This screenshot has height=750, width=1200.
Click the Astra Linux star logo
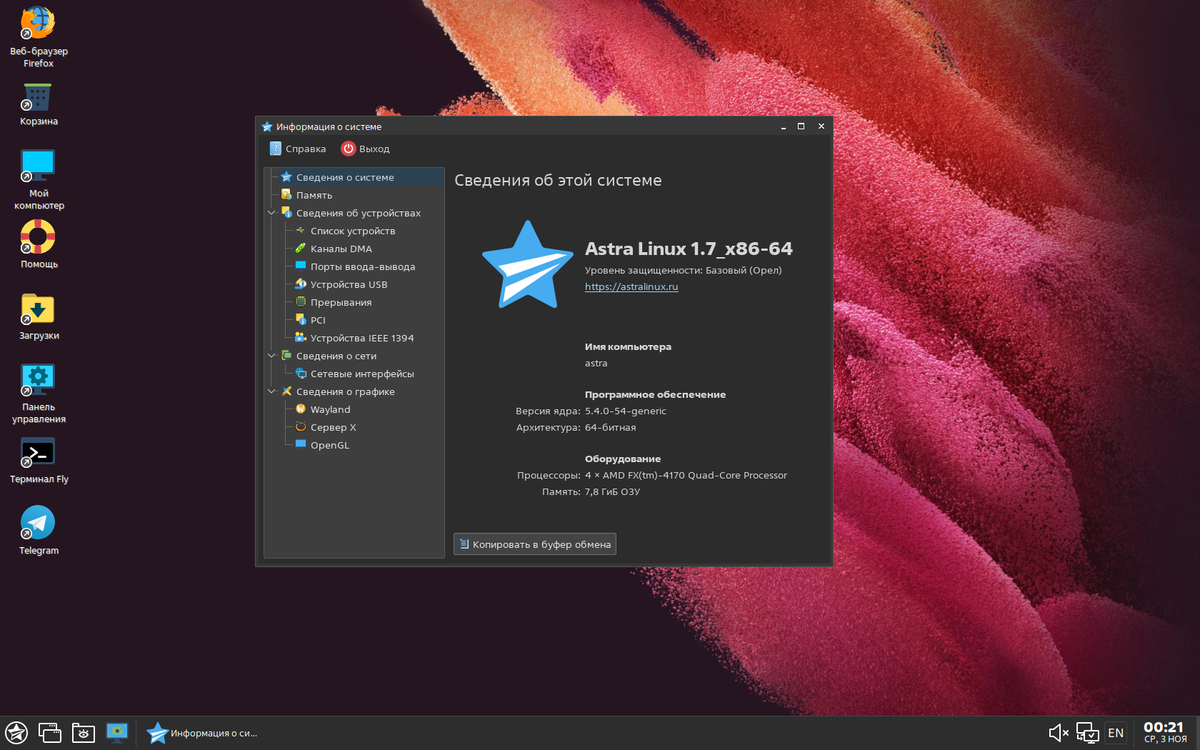pyautogui.click(x=527, y=265)
